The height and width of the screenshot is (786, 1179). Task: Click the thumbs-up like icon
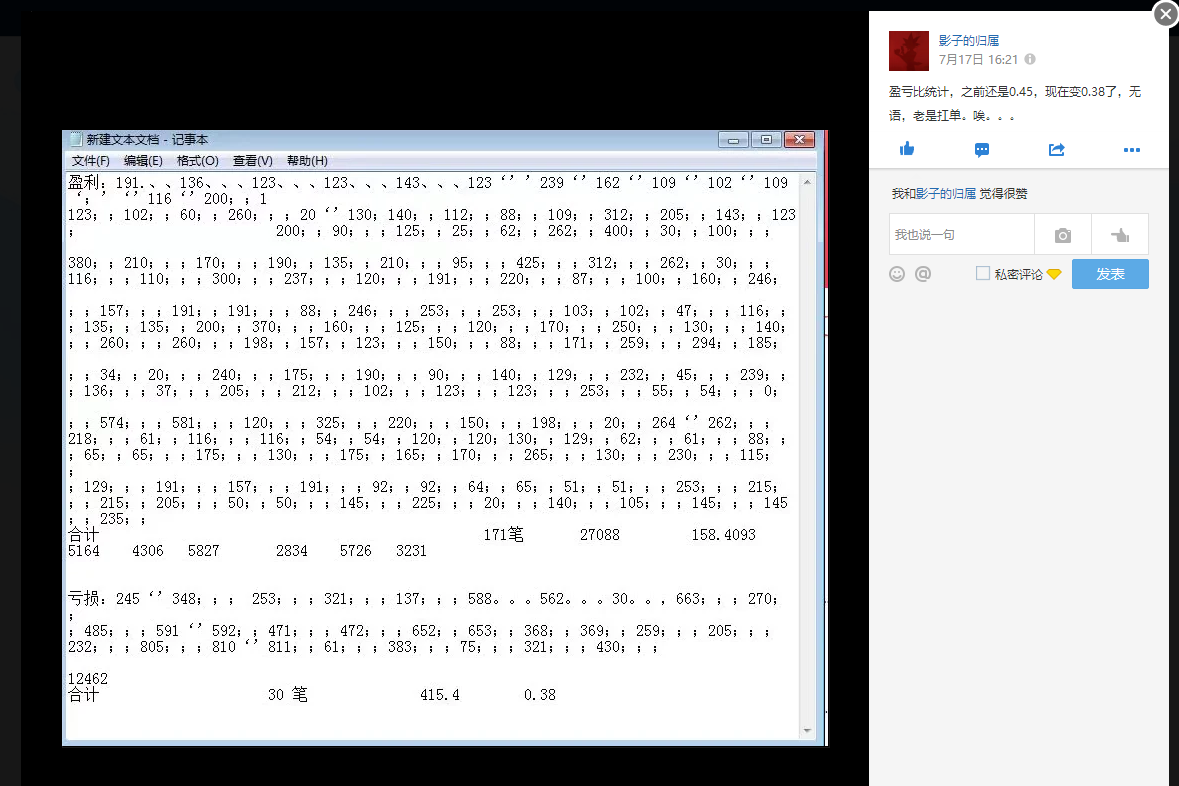(x=907, y=149)
